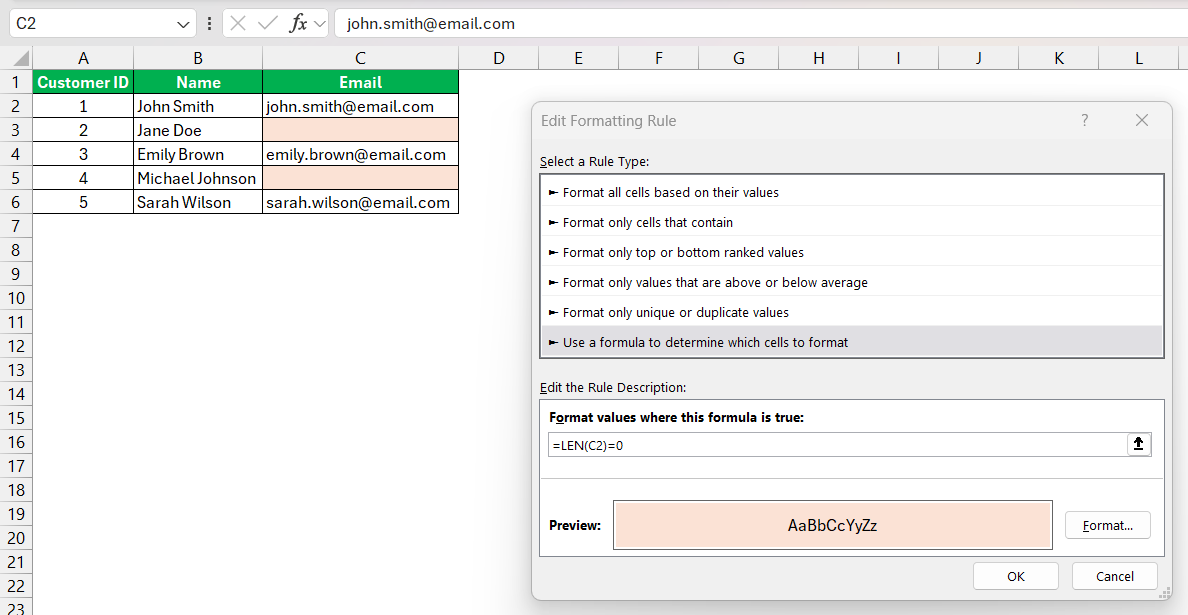This screenshot has height=615, width=1188.
Task: Select 'Format only top or bottom ranked values'
Action: 852,252
